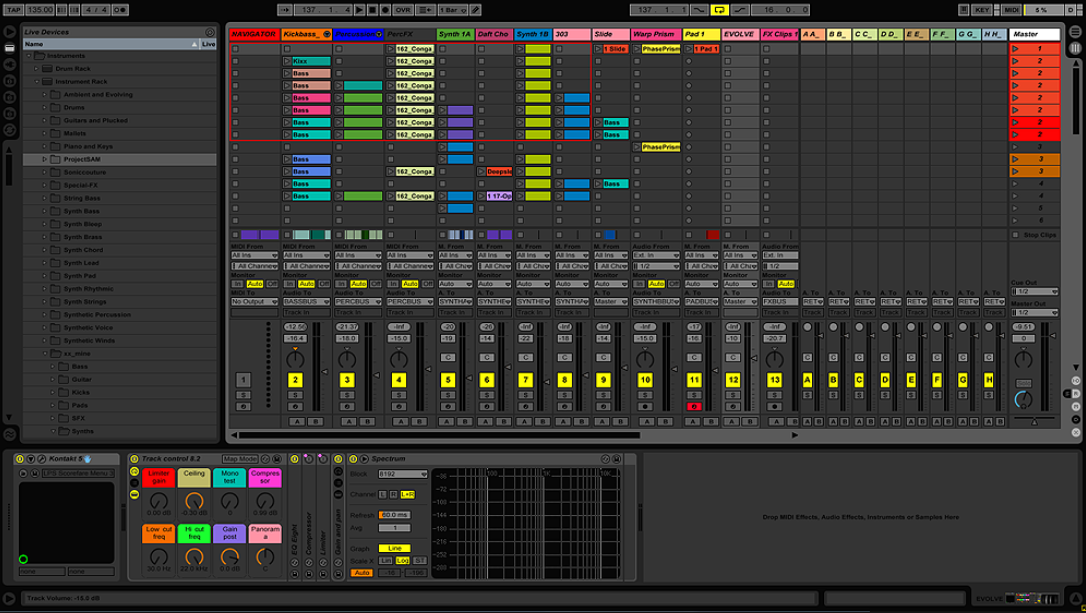Screen dimensions: 1086x613
Task: Open the Block size dropdown in Spectrum
Action: pos(402,474)
